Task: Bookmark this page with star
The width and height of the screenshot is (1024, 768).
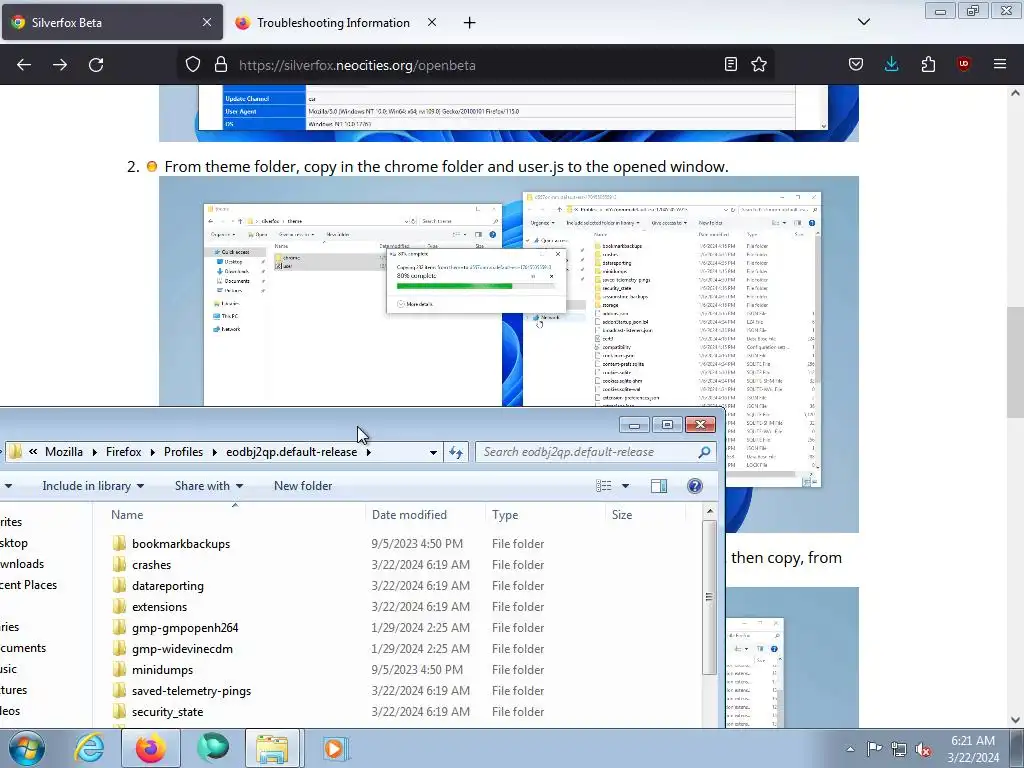Action: (x=759, y=65)
